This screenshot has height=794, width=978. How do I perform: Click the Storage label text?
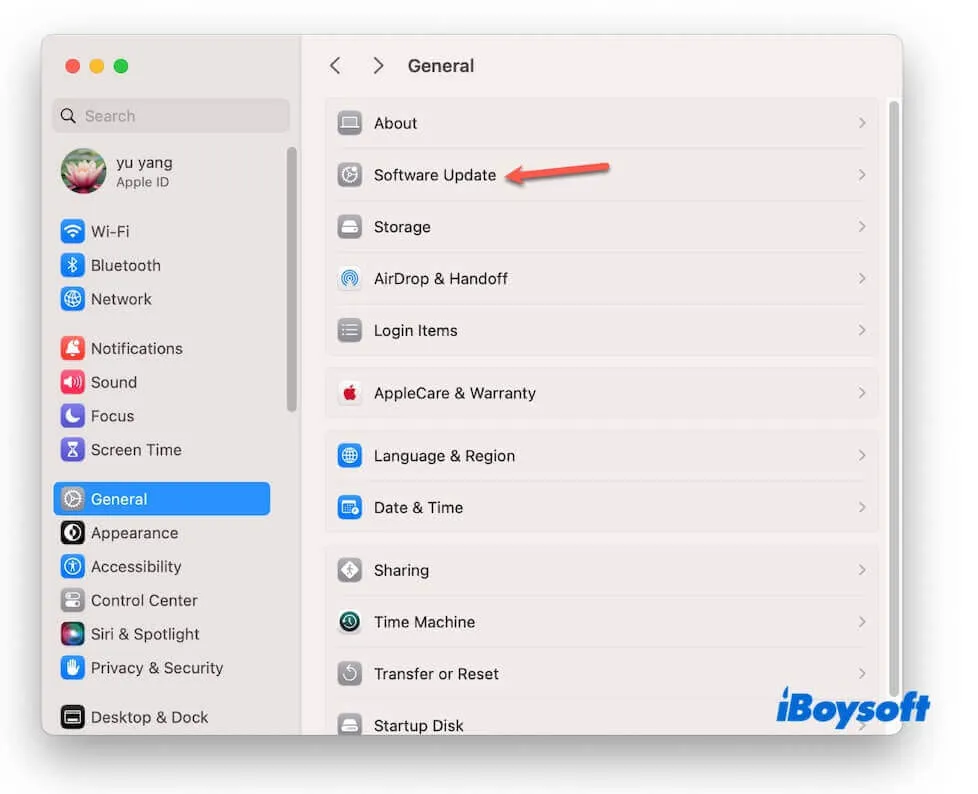pos(402,226)
